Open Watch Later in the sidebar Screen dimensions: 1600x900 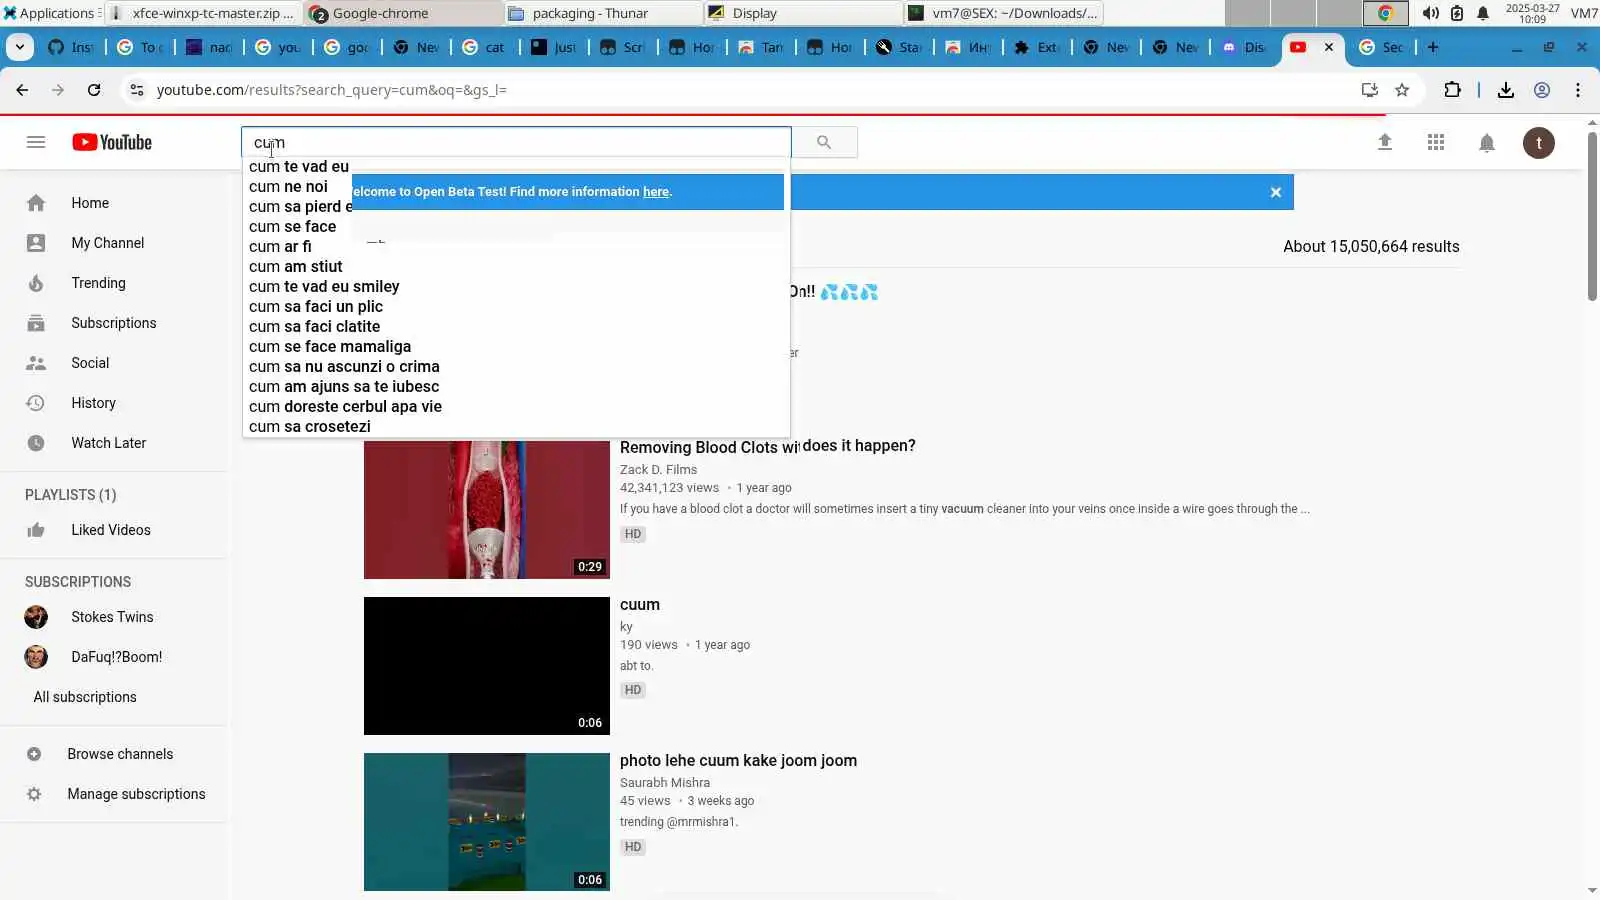coord(114,443)
